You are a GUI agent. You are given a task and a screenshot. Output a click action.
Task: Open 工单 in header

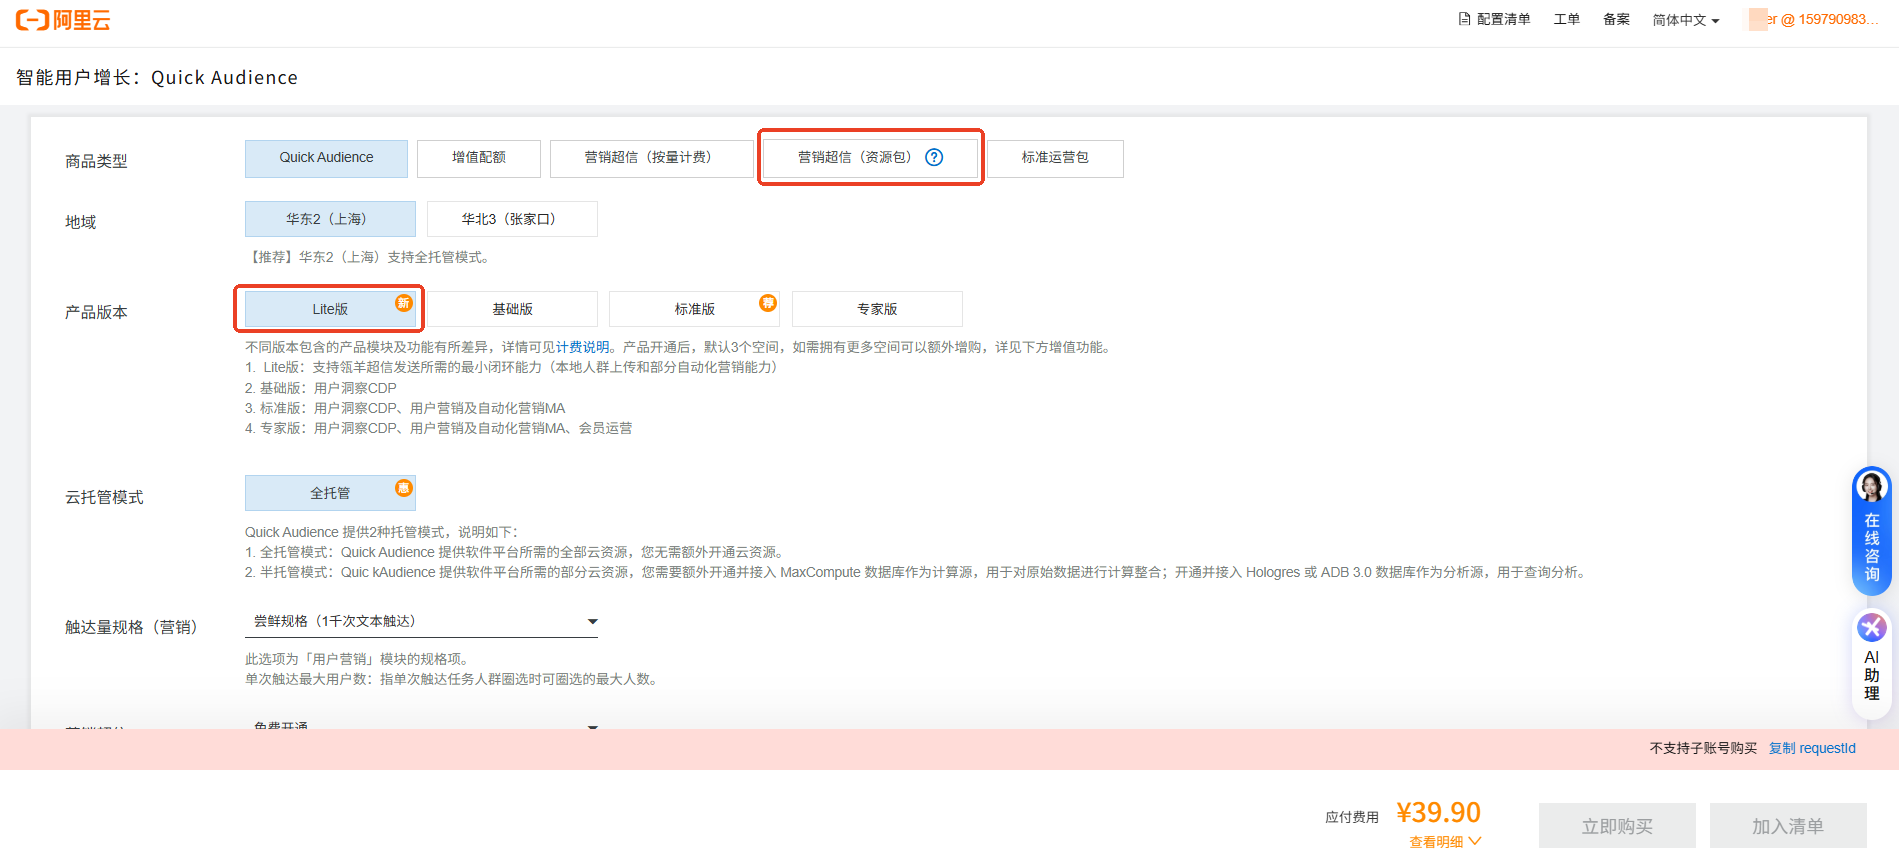(1567, 19)
